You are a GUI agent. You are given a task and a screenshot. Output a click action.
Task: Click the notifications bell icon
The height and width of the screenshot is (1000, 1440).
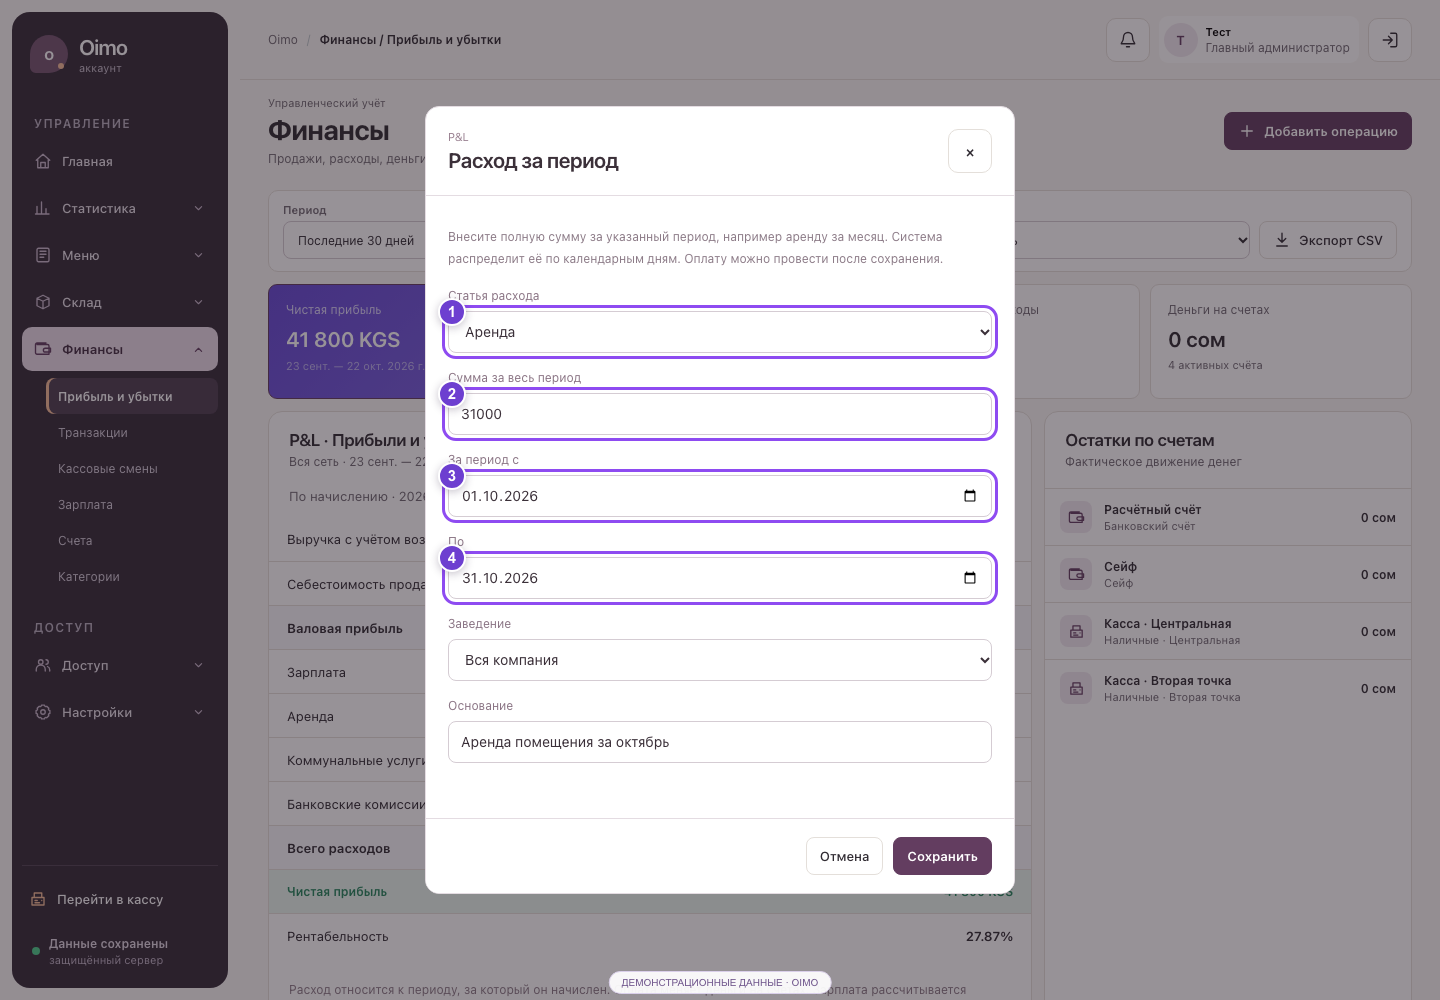[1127, 40]
